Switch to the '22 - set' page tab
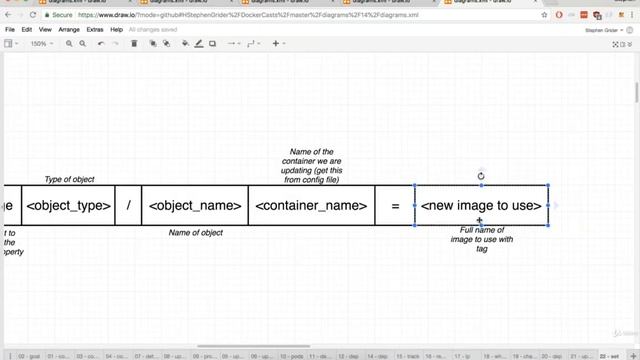Screen dimensions: 640x360 (x=610, y=356)
